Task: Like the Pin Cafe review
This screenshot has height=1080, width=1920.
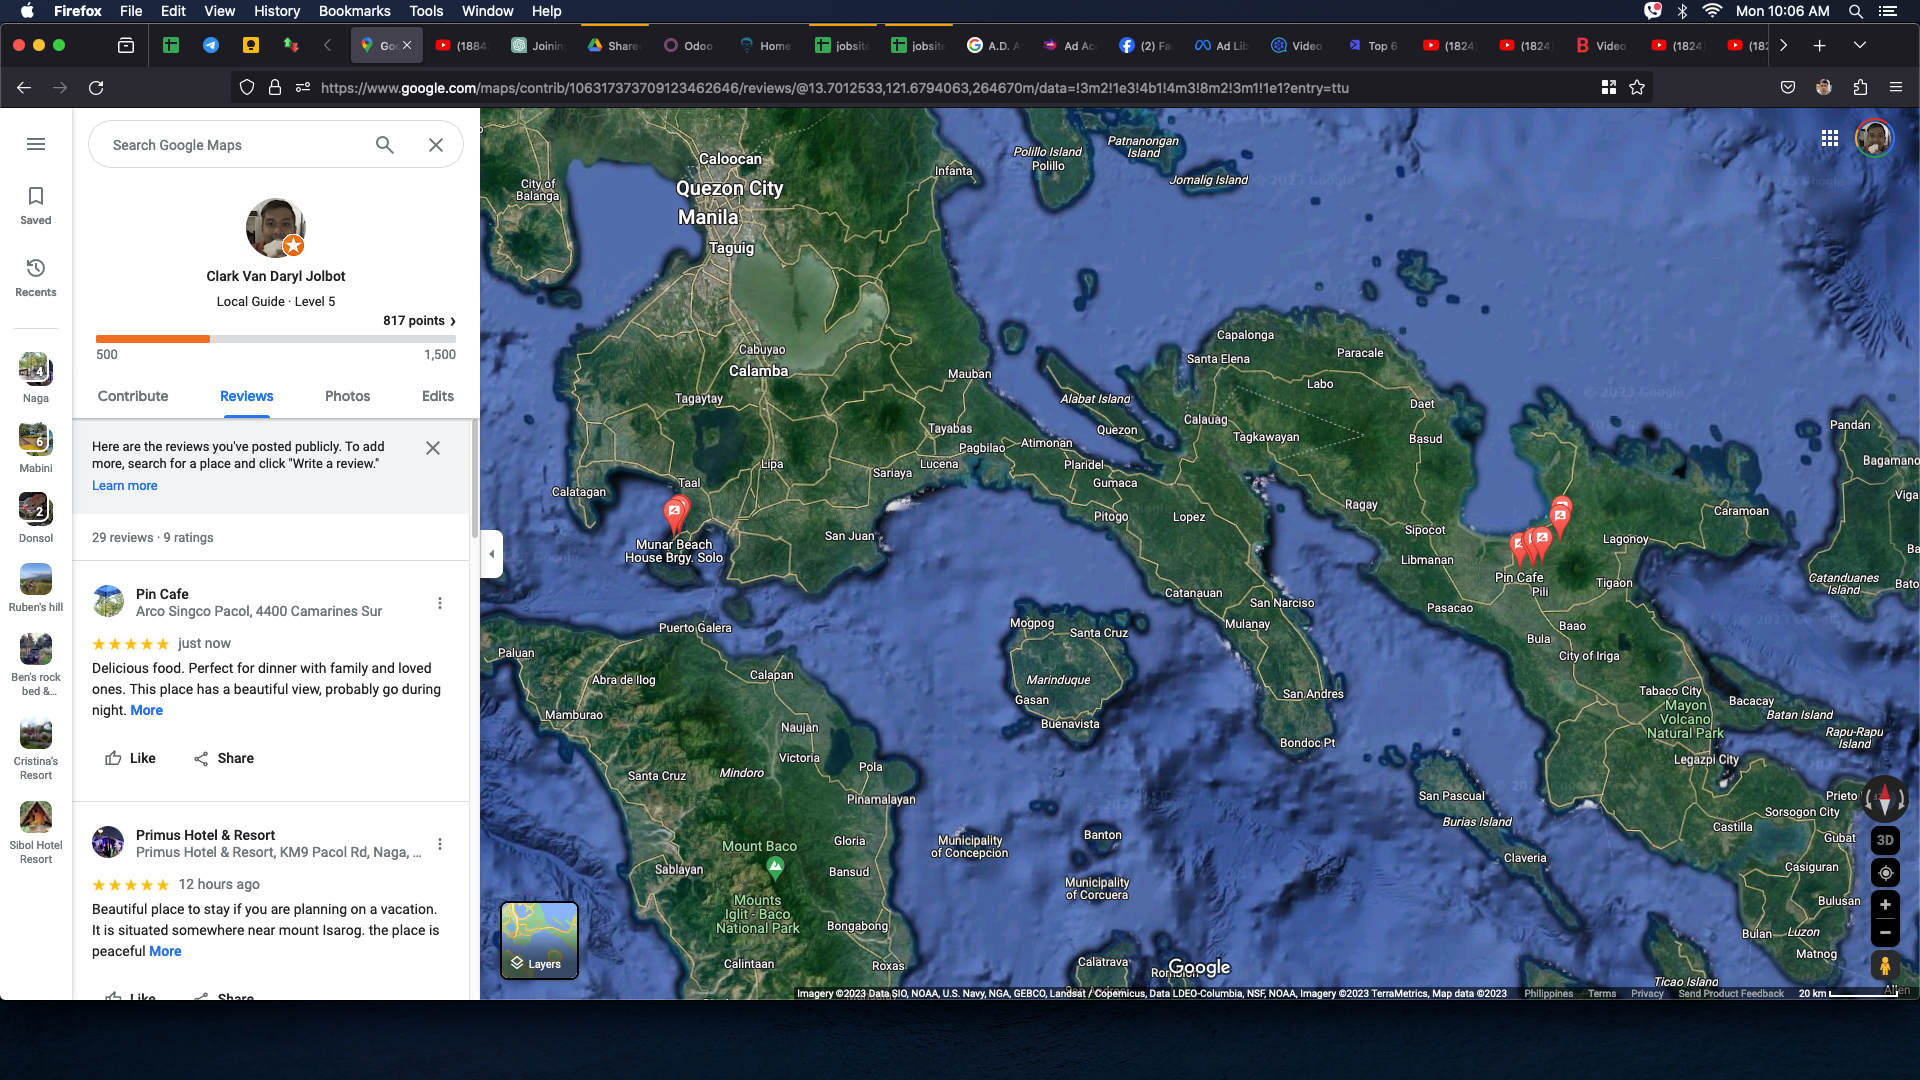Action: [x=130, y=758]
